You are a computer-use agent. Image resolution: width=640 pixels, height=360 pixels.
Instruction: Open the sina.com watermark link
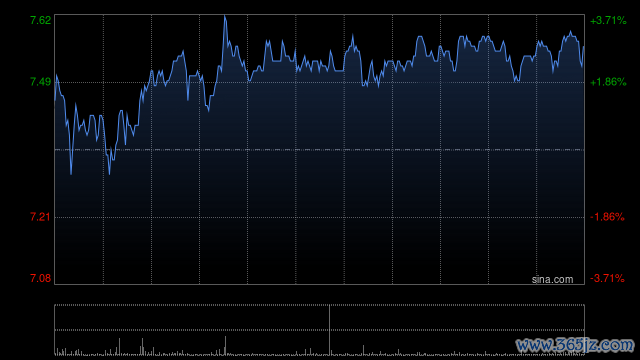pos(552,280)
